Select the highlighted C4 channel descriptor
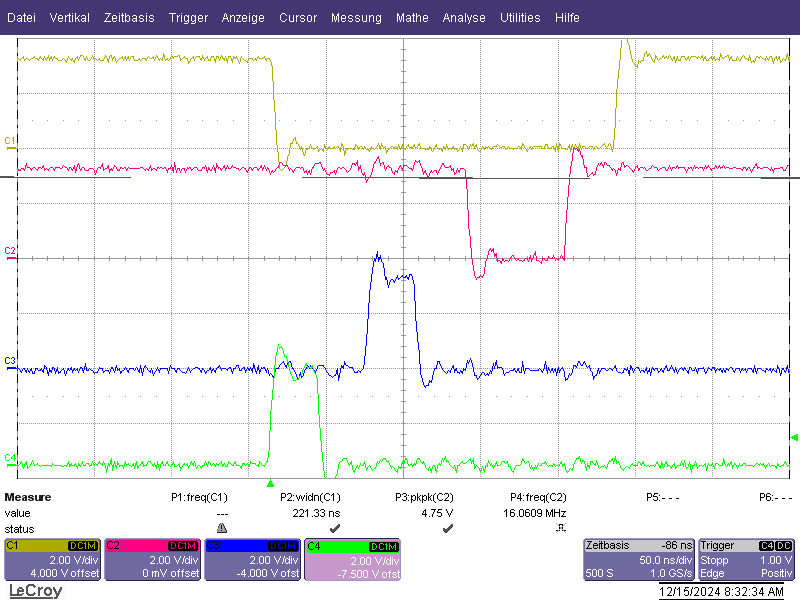Viewport: 800px width, 600px height. pos(353,560)
